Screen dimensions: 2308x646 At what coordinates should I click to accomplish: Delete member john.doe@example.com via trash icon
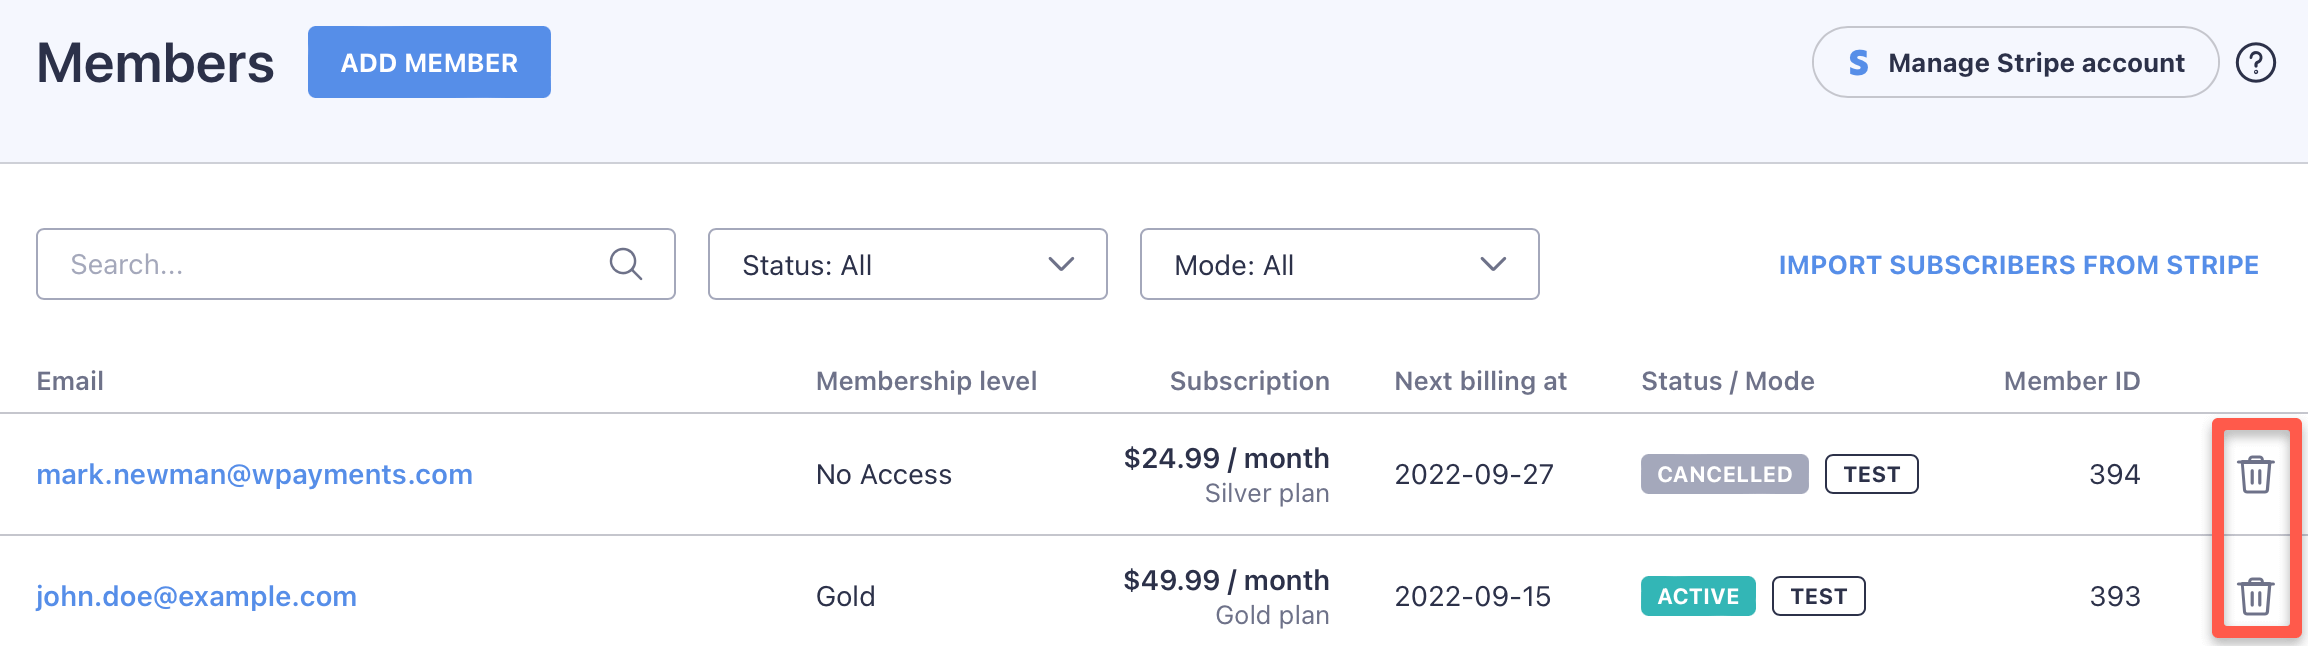pos(2255,596)
